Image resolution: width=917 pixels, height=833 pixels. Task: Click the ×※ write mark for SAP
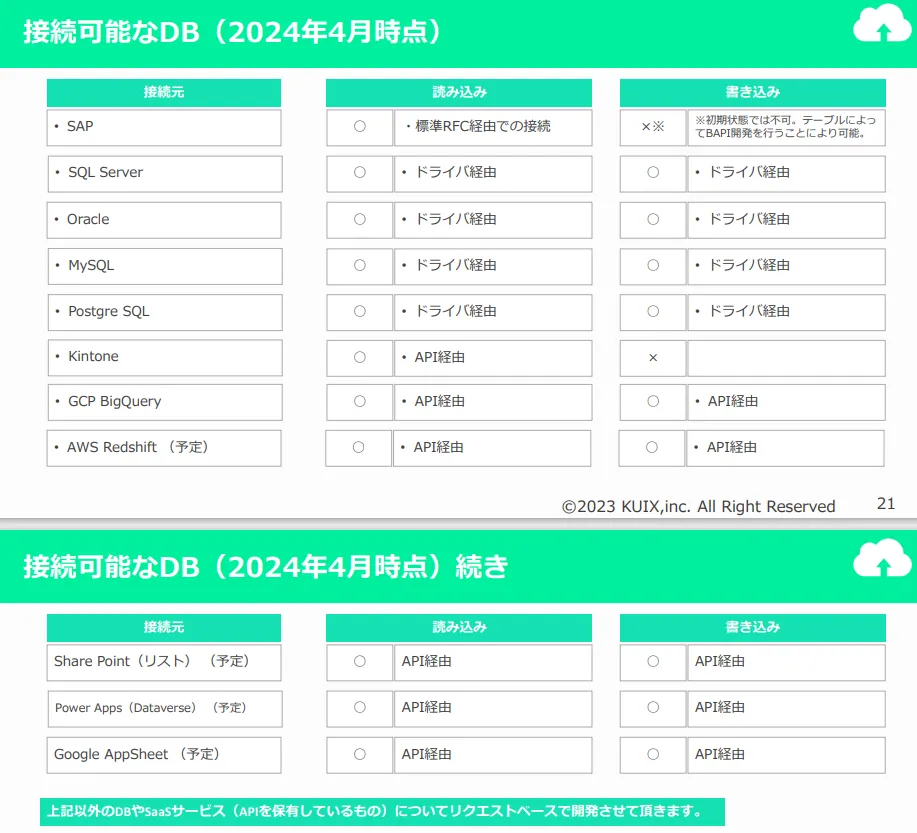point(653,127)
